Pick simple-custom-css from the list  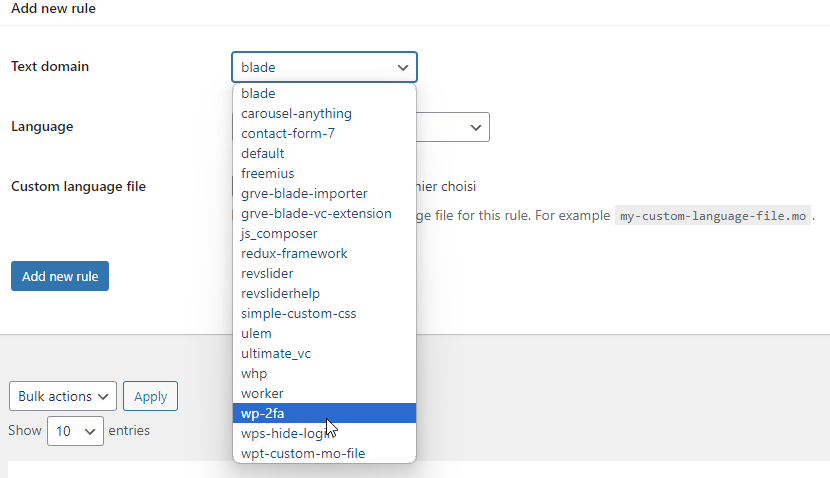click(298, 313)
